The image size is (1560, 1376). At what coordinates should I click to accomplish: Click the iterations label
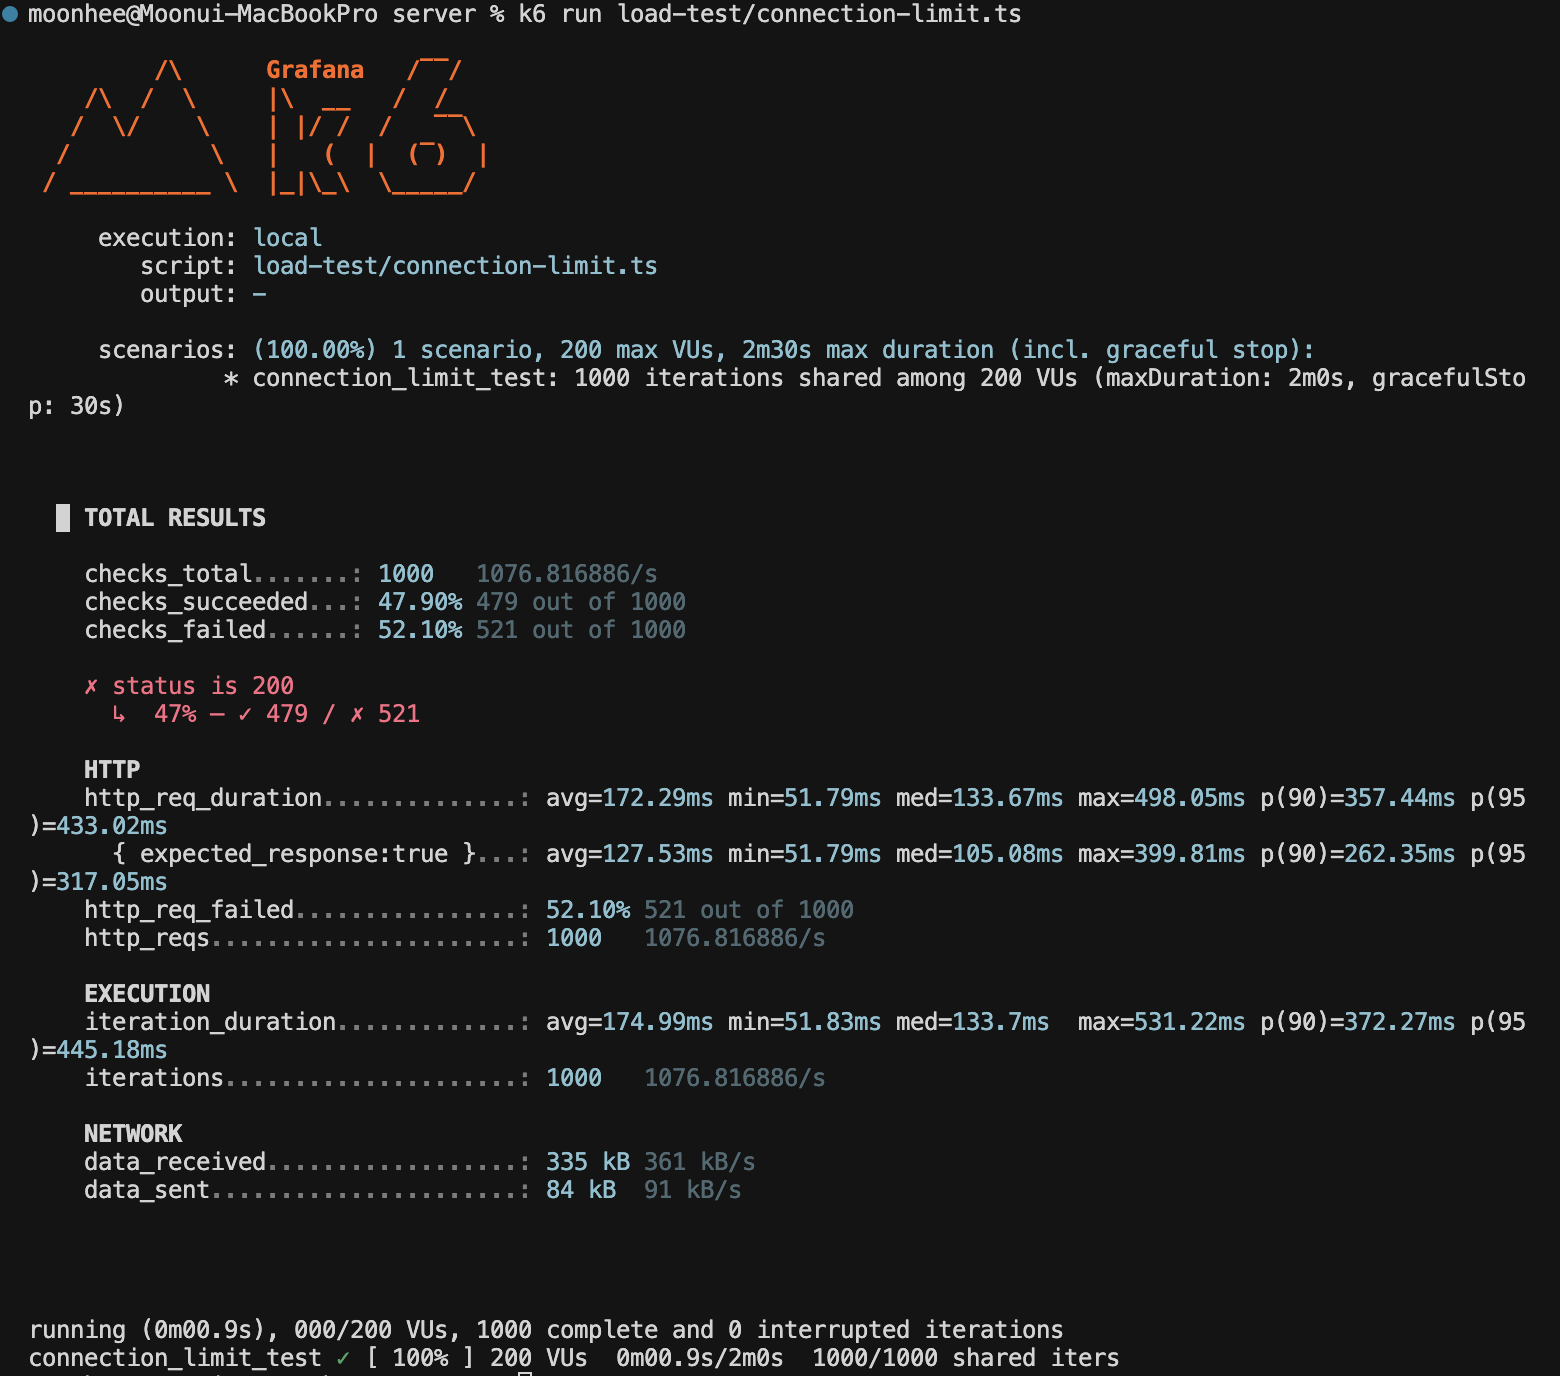click(x=154, y=1078)
